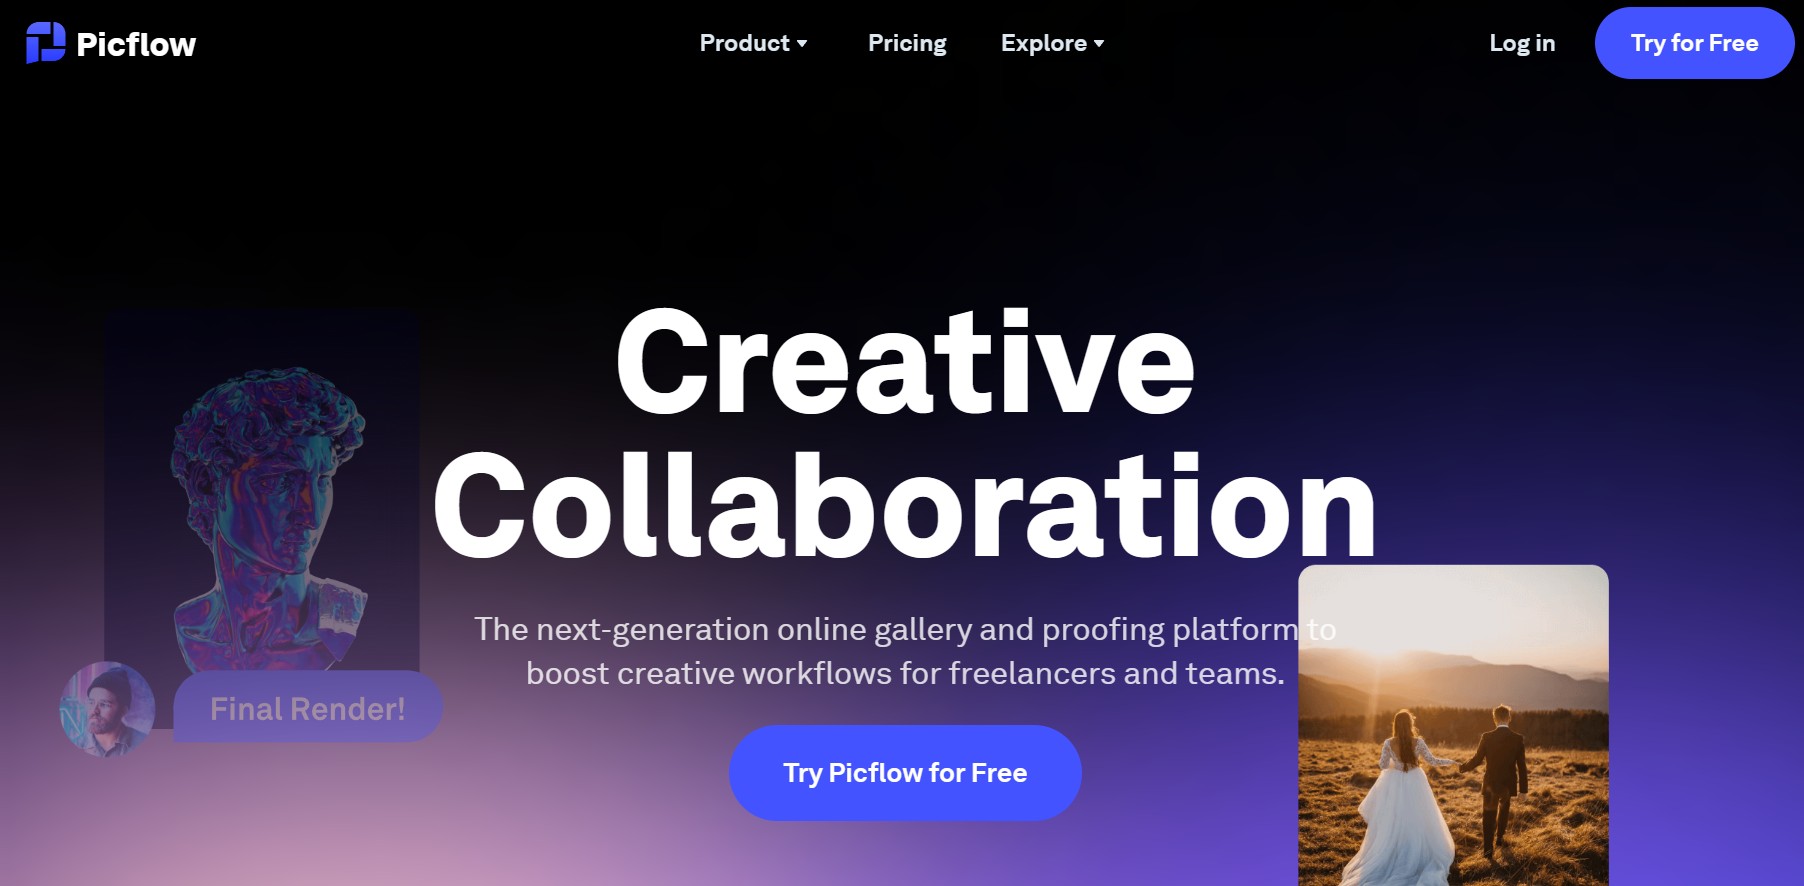Click the Picflow logo icon
Screen dimensions: 1804x886
[x=45, y=43]
